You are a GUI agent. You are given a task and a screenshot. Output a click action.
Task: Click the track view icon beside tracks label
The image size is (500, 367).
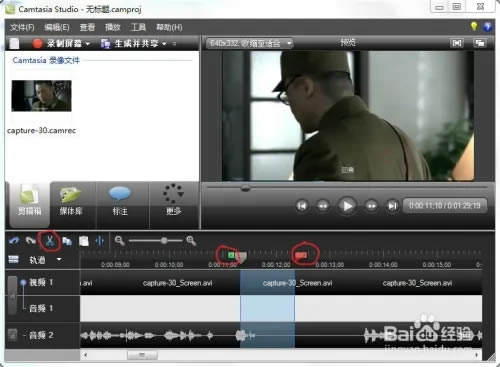13,259
